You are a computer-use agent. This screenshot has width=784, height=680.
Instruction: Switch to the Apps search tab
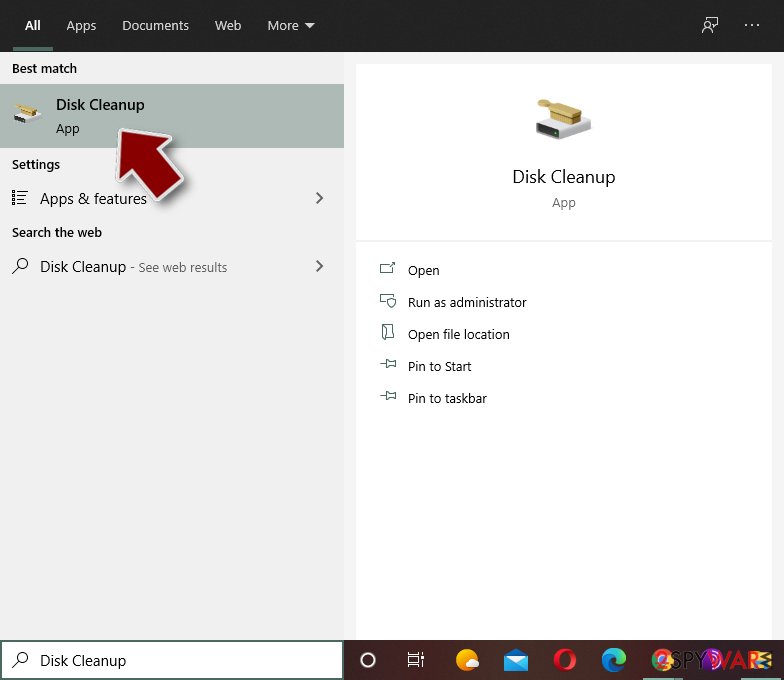coord(81,26)
